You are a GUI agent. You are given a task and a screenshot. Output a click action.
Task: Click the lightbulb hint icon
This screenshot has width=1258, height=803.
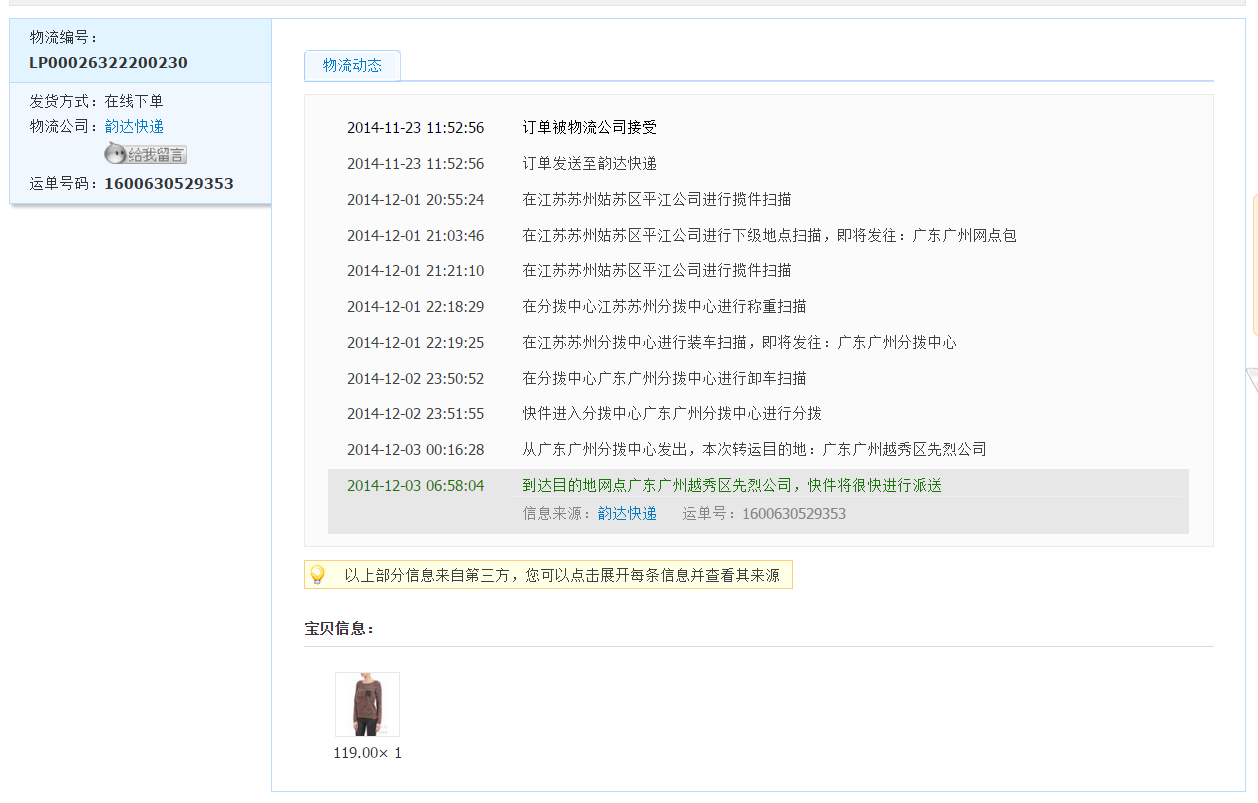[x=317, y=575]
